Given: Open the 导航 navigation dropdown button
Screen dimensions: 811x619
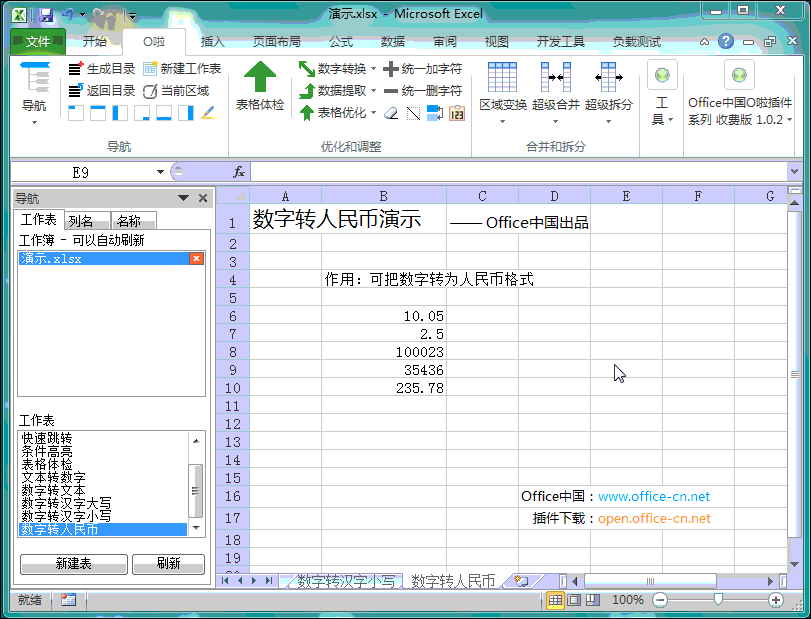Looking at the screenshot, I should coord(34,94).
